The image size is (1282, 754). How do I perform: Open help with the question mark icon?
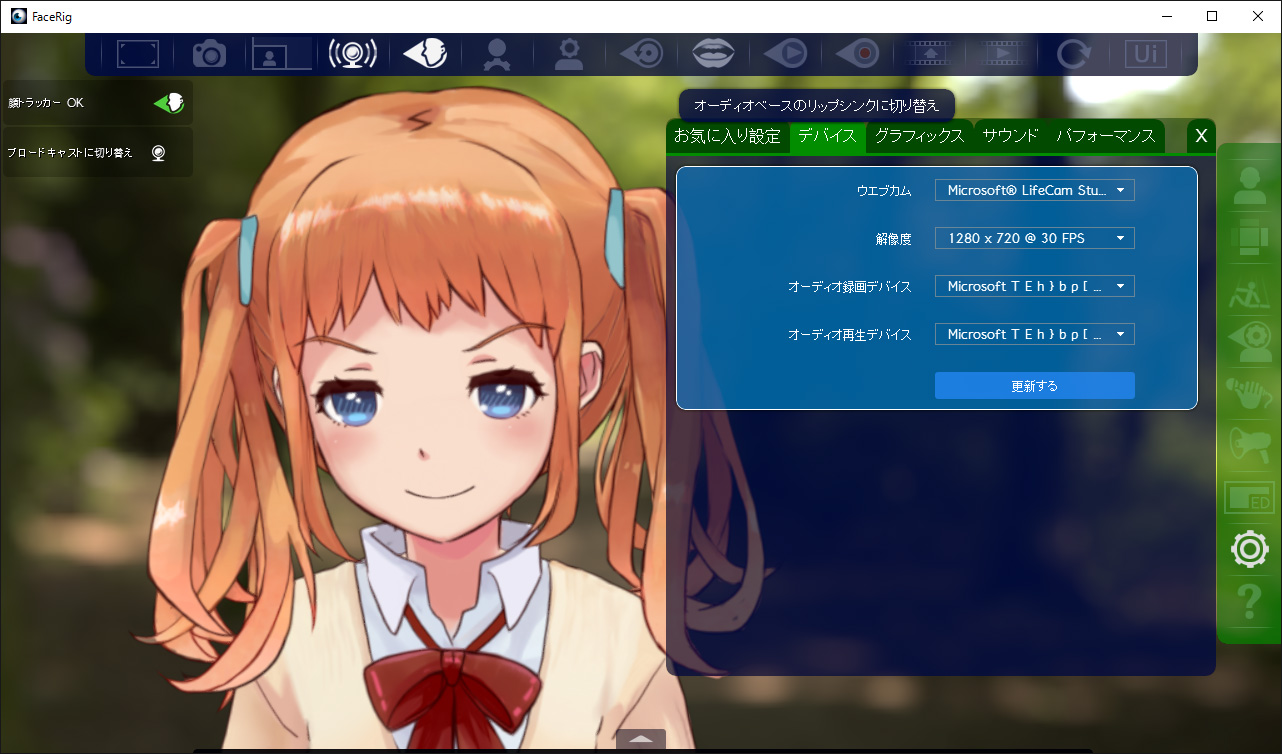[x=1250, y=601]
